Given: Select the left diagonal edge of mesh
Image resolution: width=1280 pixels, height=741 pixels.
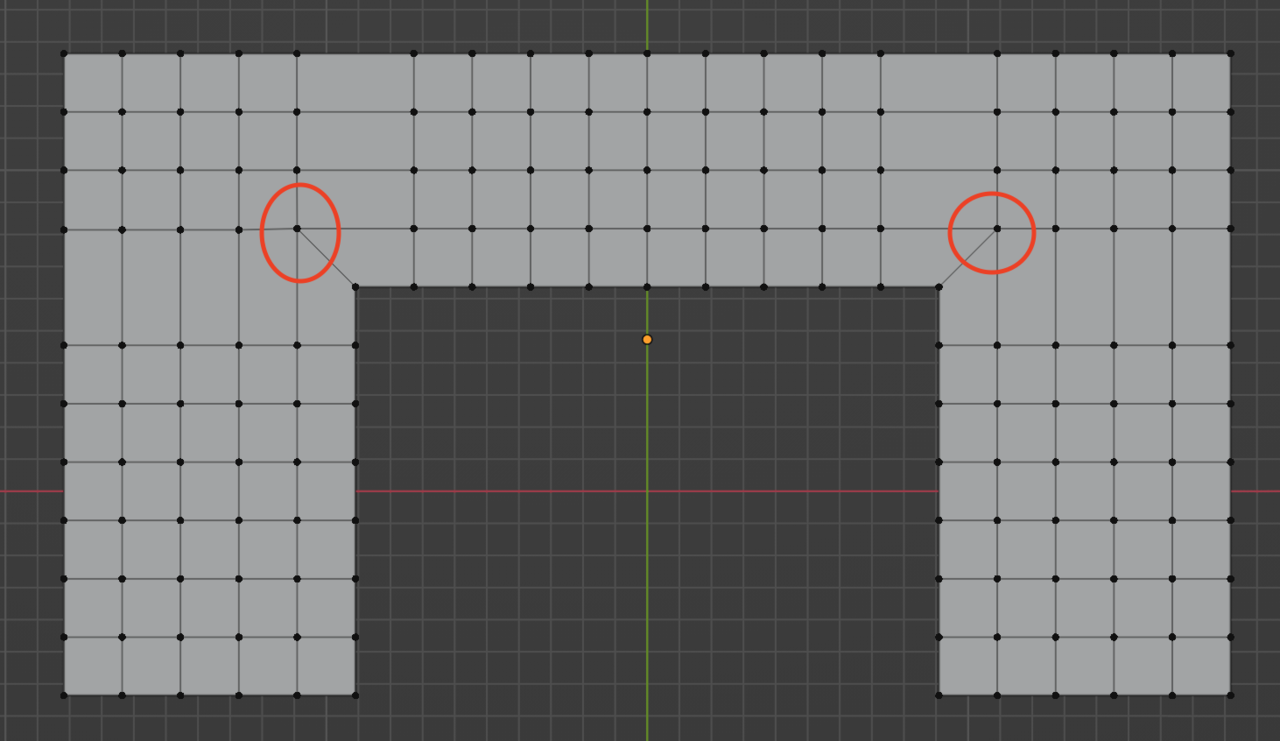Looking at the screenshot, I should pos(326,258).
